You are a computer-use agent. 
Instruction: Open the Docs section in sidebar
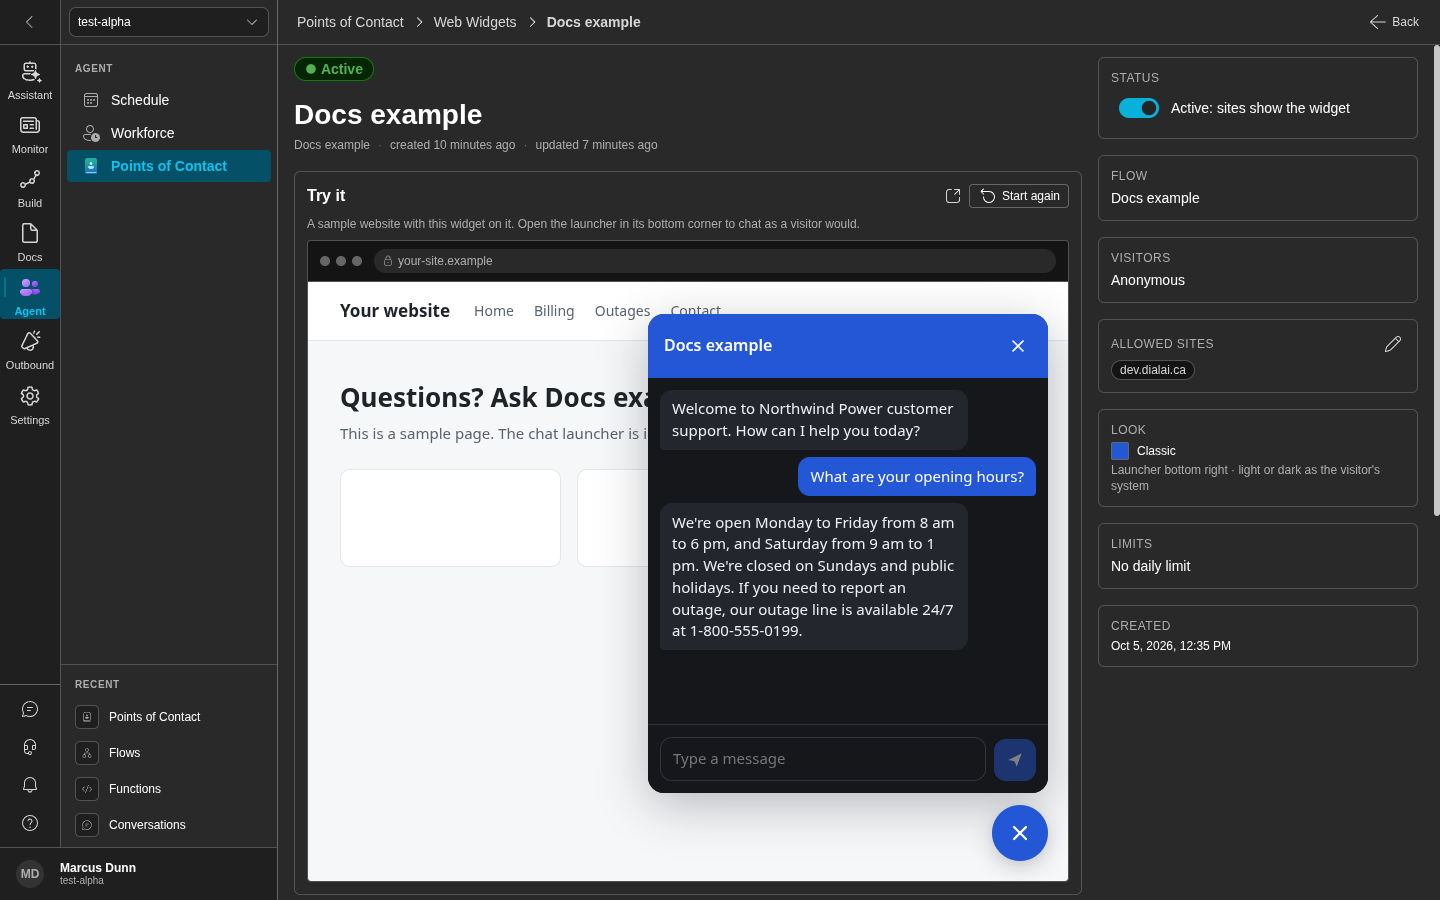click(30, 242)
